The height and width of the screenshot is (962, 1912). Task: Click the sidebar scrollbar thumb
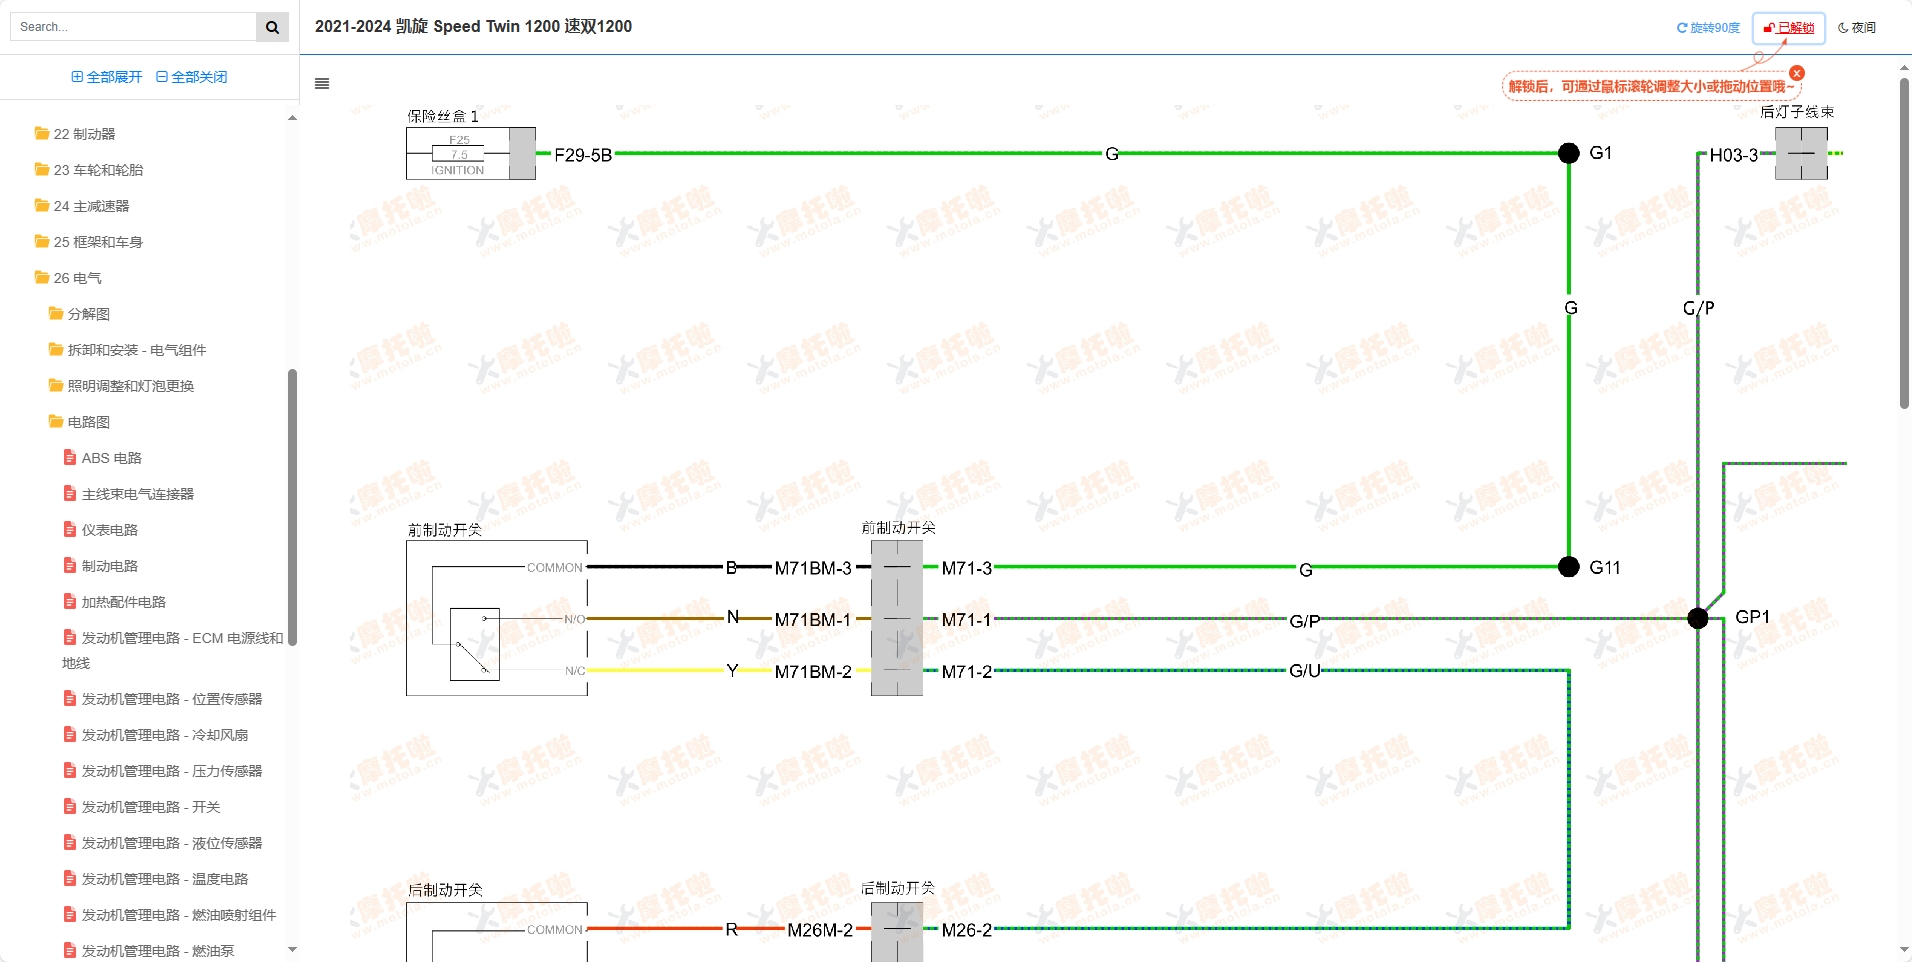(292, 508)
